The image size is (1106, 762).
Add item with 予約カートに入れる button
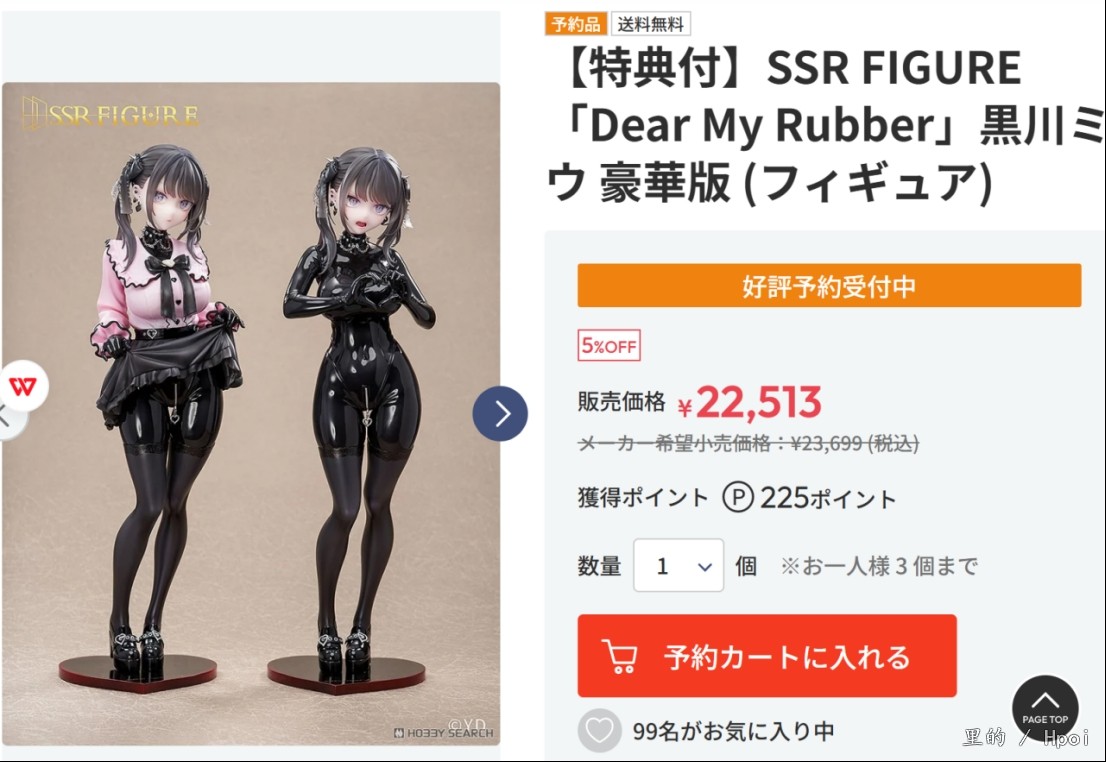tap(767, 655)
